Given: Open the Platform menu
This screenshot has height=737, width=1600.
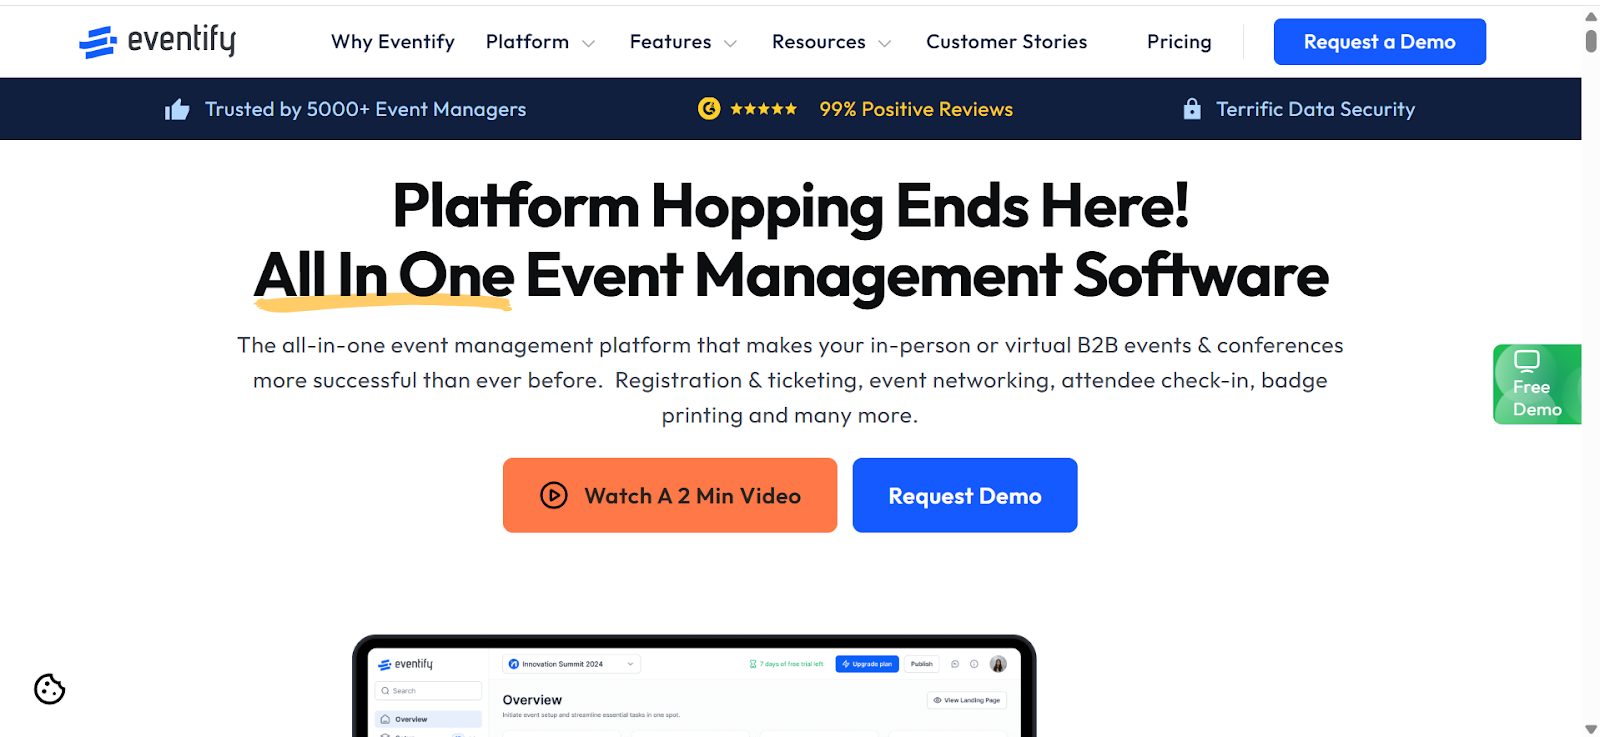Looking at the screenshot, I should pos(527,42).
